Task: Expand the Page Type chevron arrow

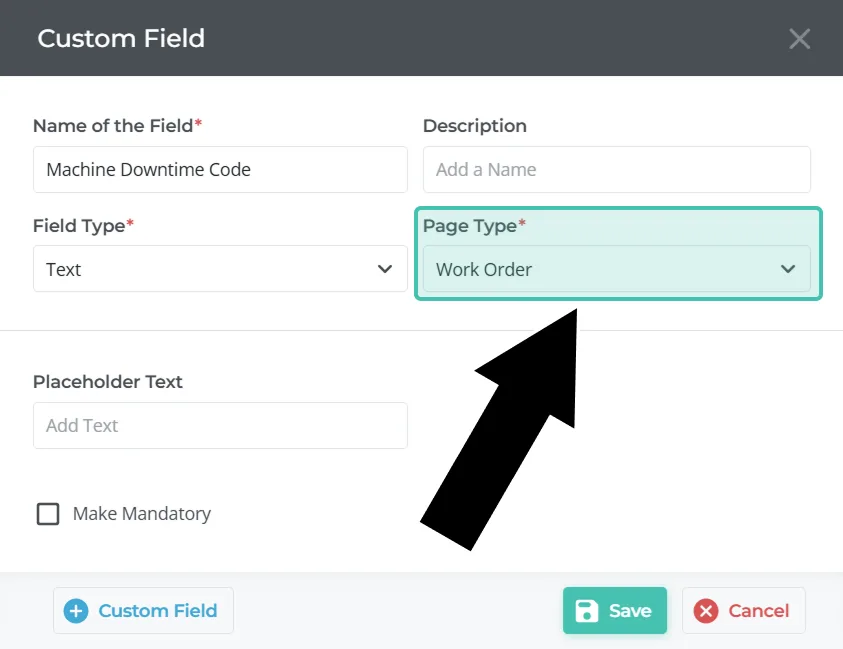Action: pos(788,269)
